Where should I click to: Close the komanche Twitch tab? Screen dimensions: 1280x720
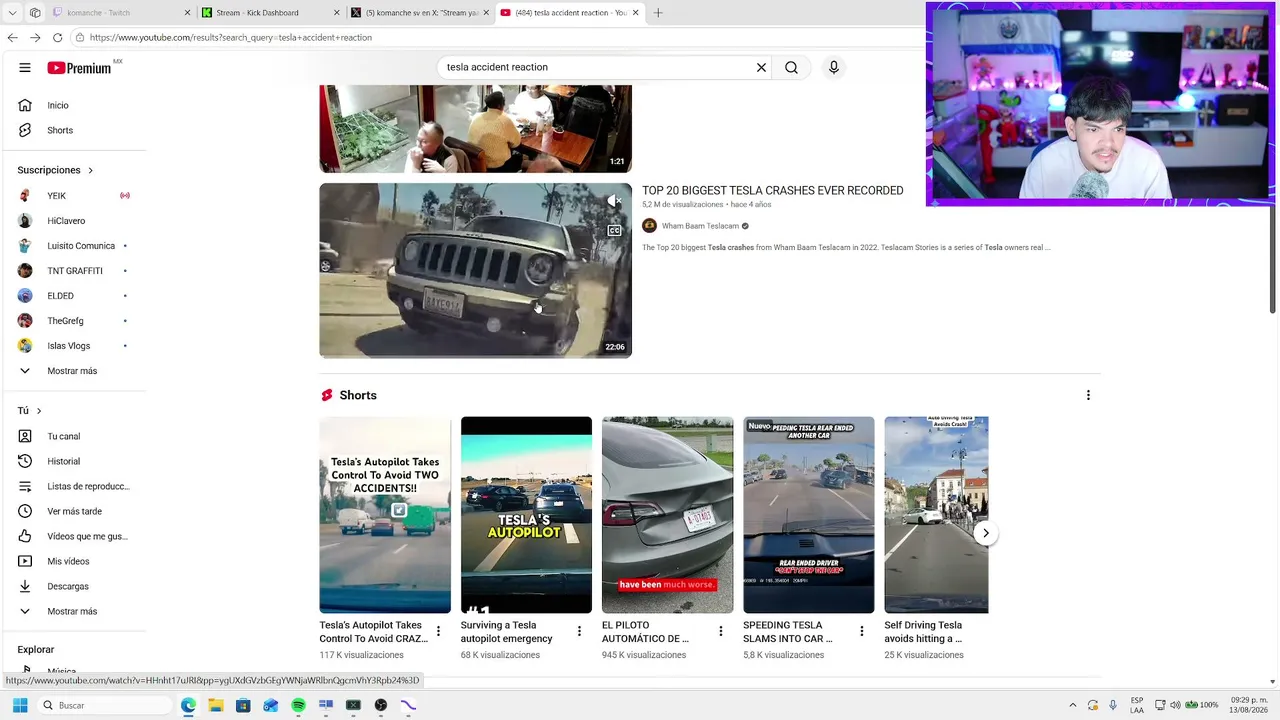tap(187, 13)
